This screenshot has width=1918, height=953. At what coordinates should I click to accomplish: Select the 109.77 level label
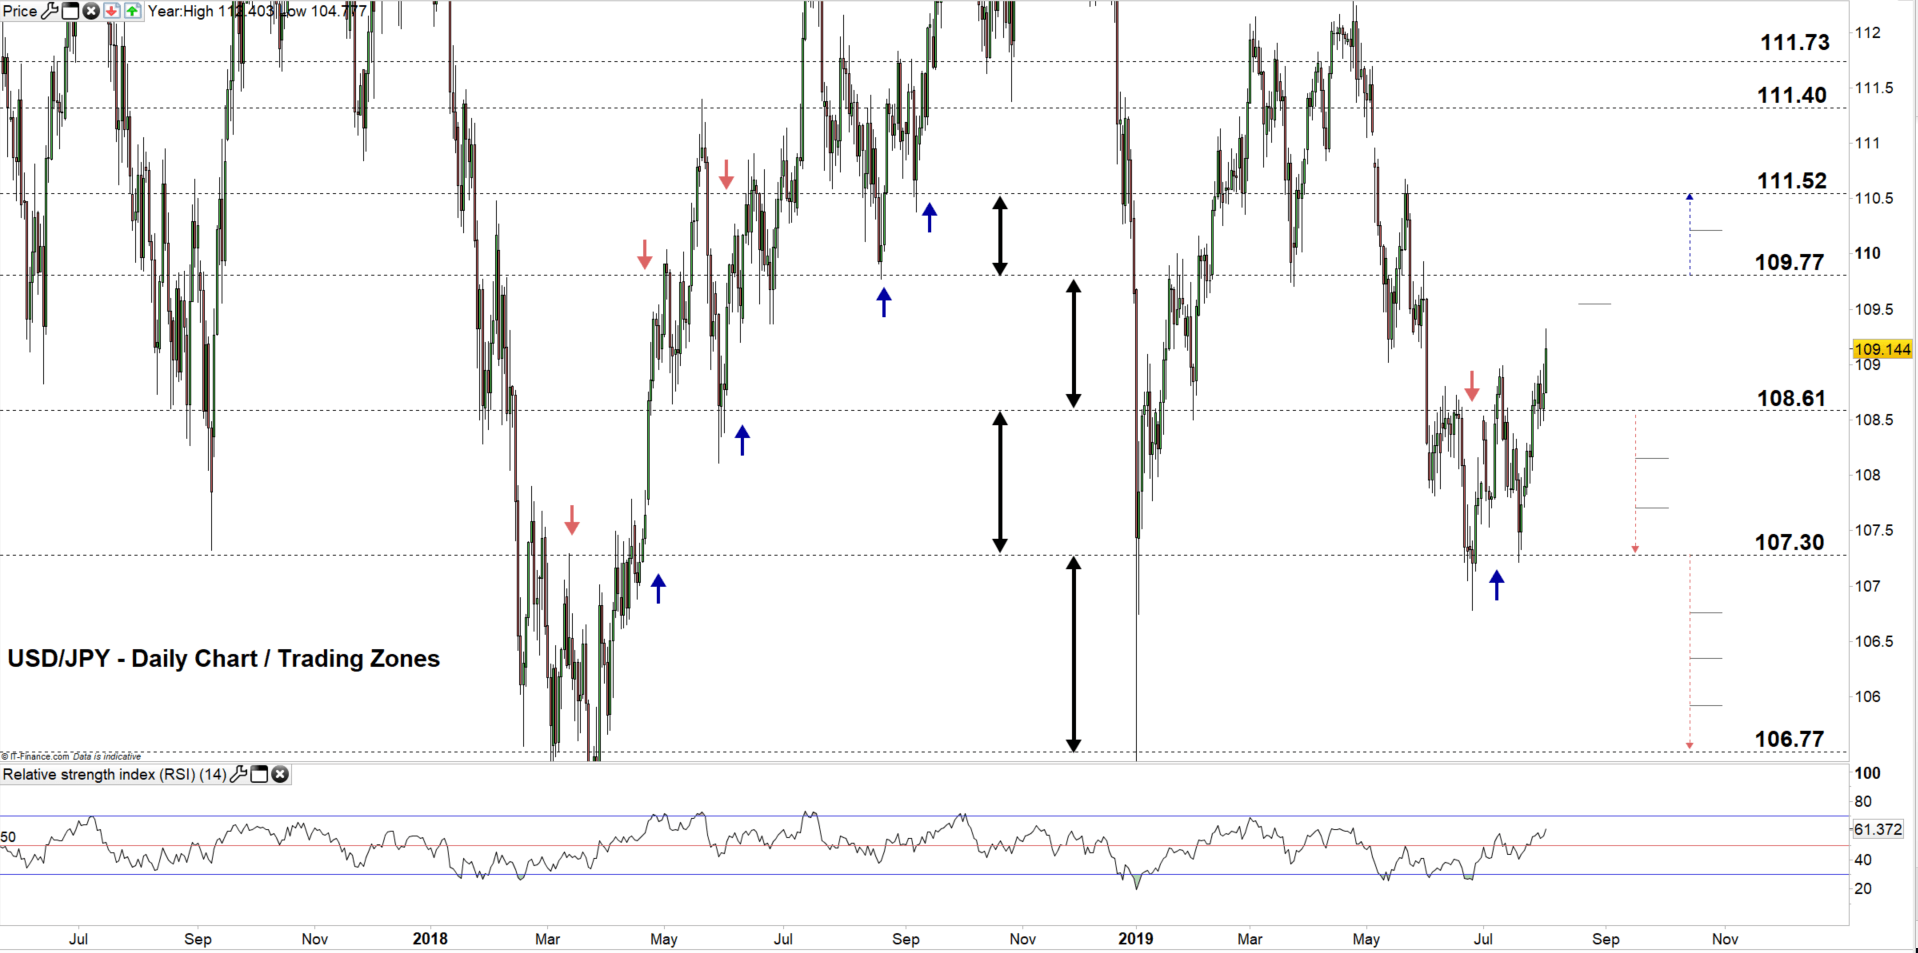pyautogui.click(x=1790, y=262)
